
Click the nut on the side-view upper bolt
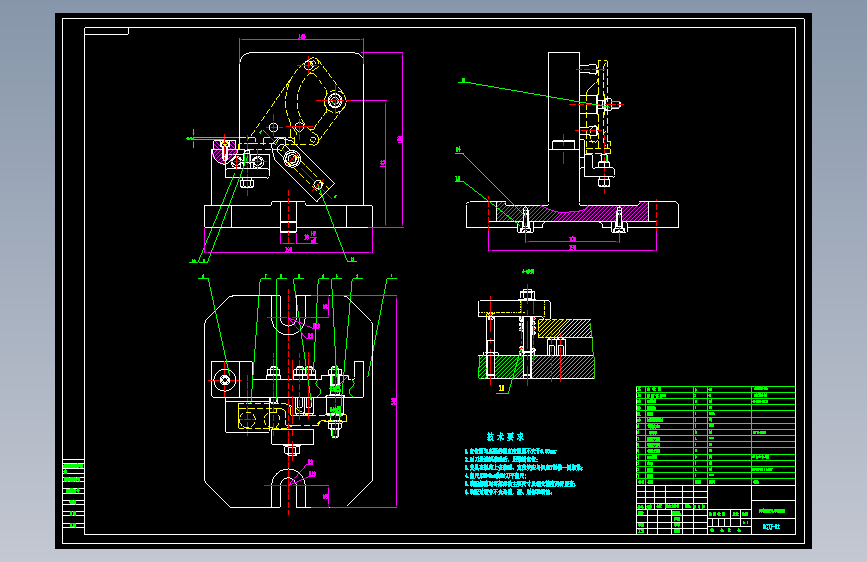609,104
